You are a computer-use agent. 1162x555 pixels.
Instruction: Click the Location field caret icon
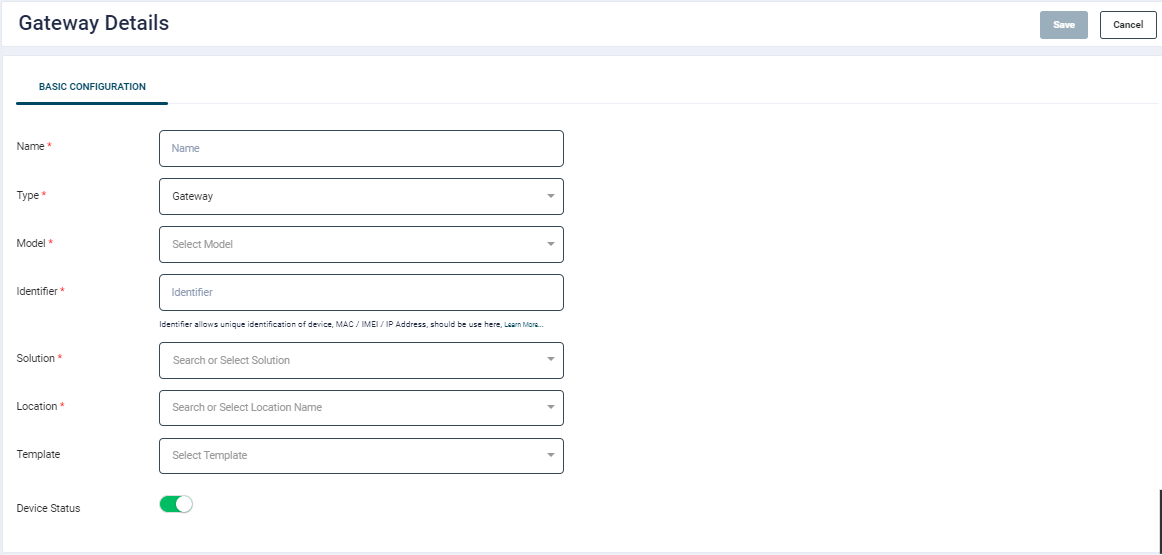click(x=550, y=407)
